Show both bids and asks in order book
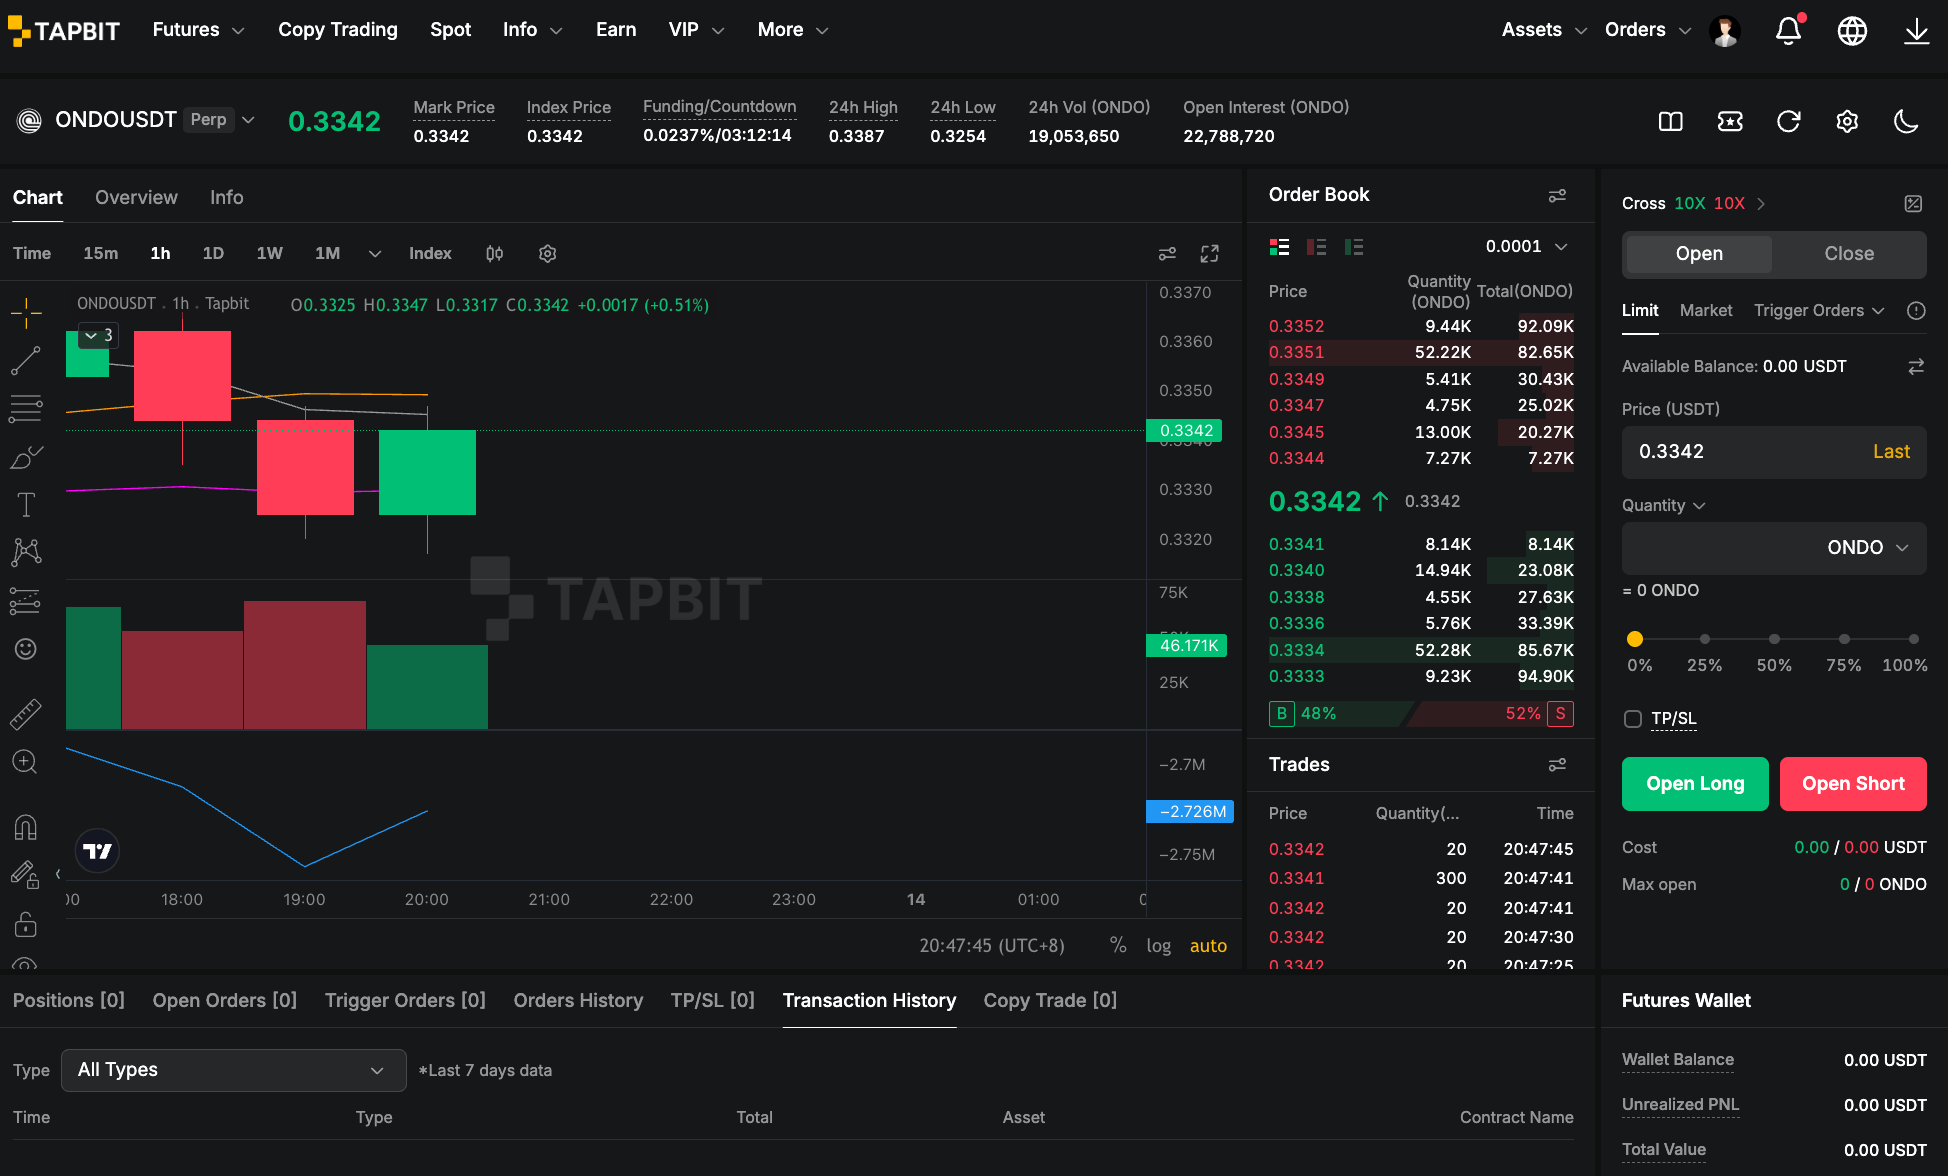The height and width of the screenshot is (1176, 1948). point(1279,247)
